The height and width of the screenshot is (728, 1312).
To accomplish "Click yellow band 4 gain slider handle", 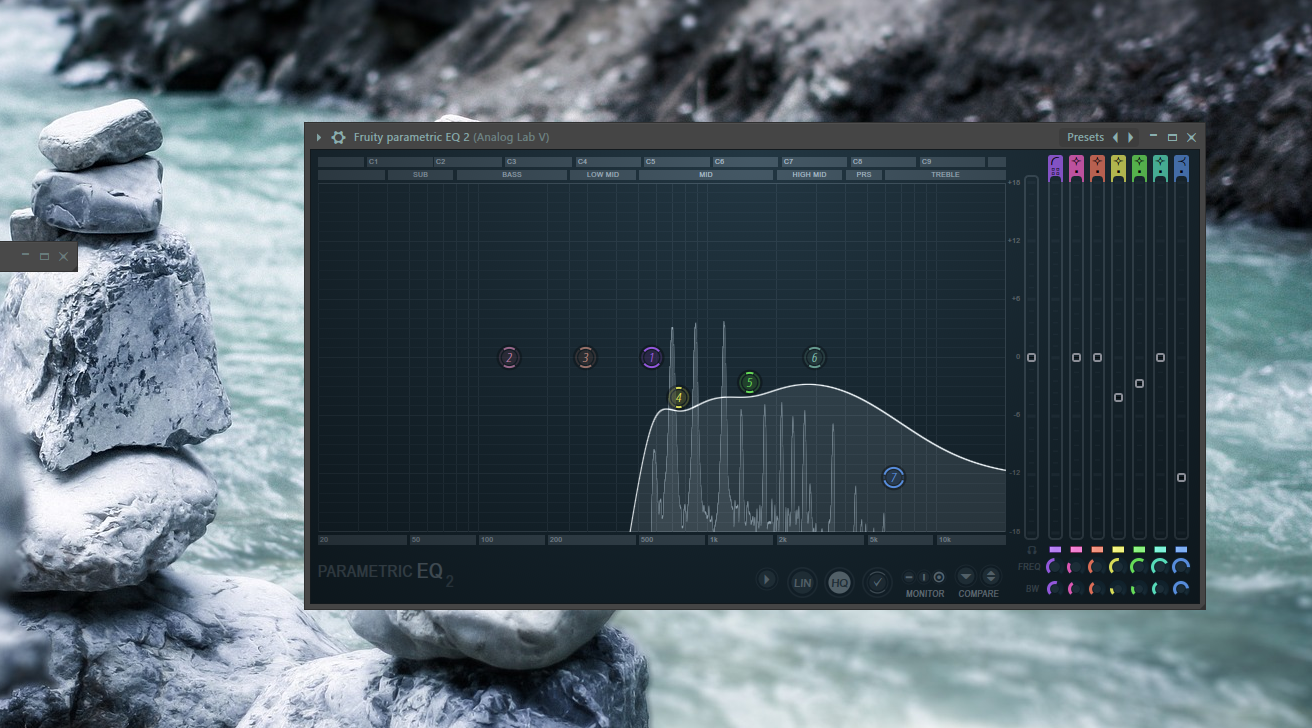I will [1118, 397].
